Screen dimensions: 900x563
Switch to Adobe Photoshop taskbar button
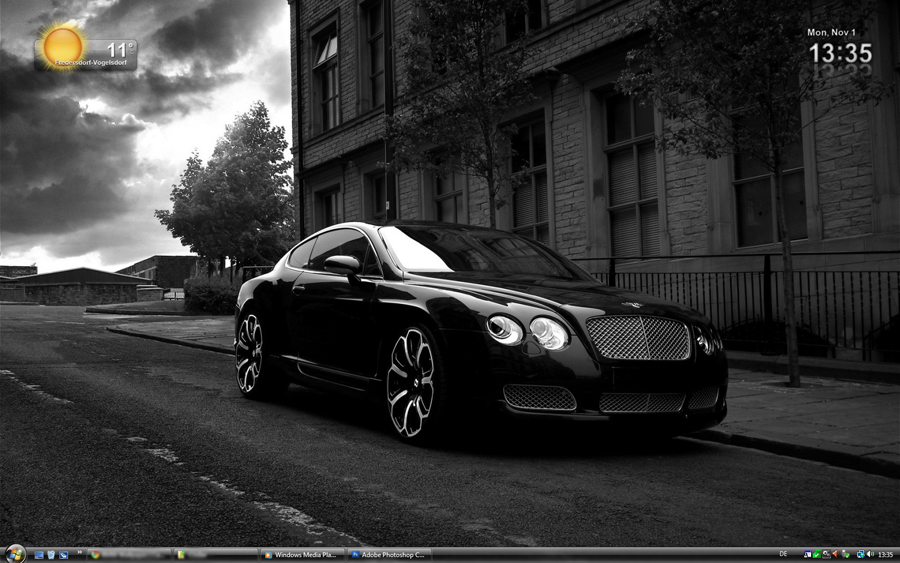(389, 555)
